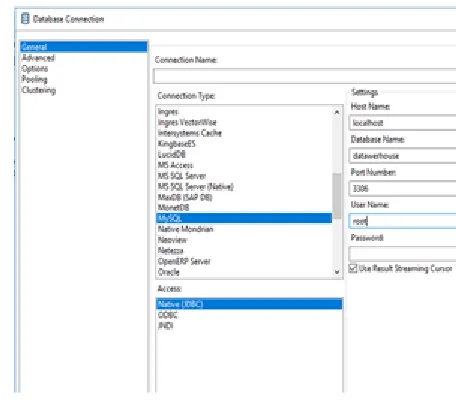Select Ingres VectorWise connection type

pos(187,122)
